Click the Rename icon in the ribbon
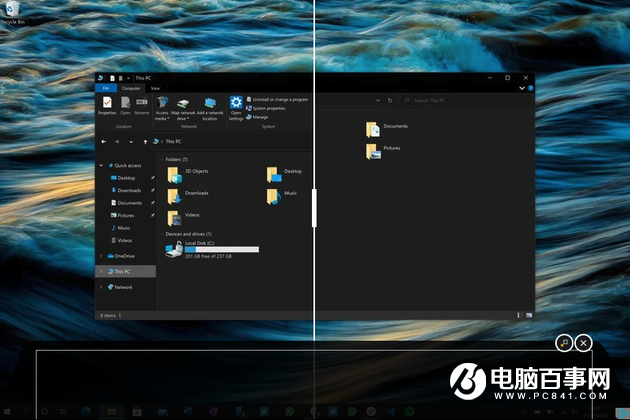This screenshot has width=630, height=420. point(141,106)
